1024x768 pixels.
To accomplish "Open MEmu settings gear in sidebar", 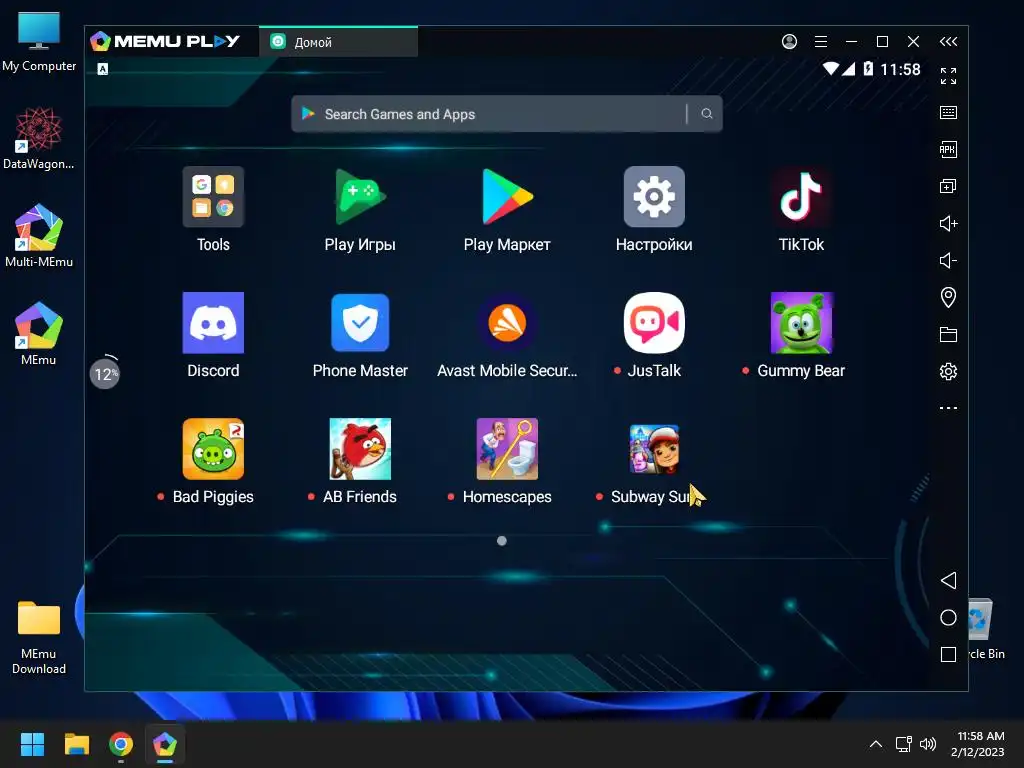I will tap(948, 372).
